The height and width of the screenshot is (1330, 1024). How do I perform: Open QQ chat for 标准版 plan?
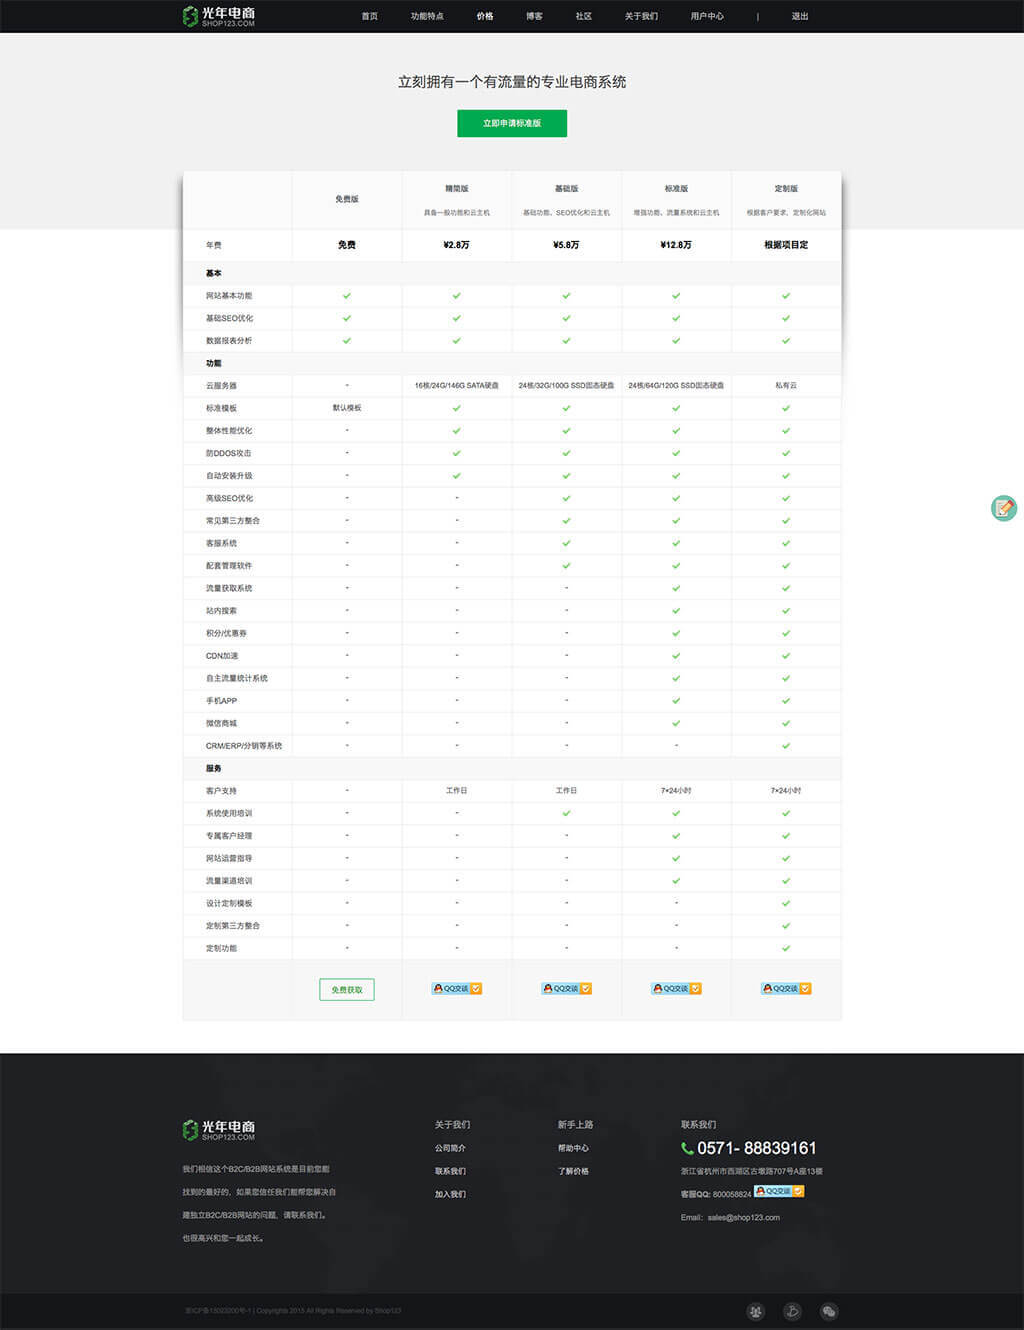pos(676,988)
